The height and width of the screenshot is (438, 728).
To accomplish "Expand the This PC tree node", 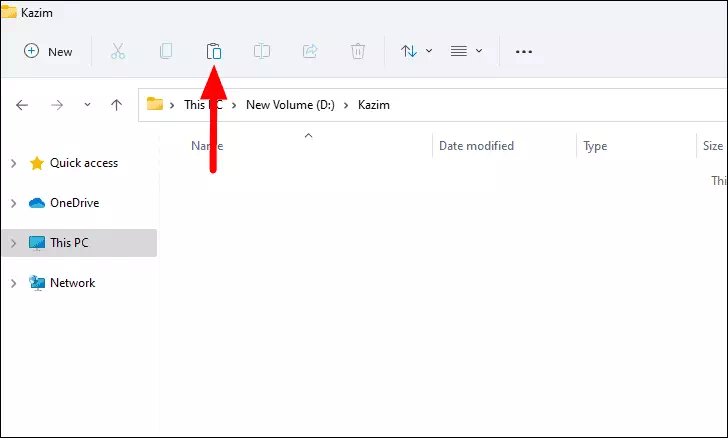I will pos(13,243).
